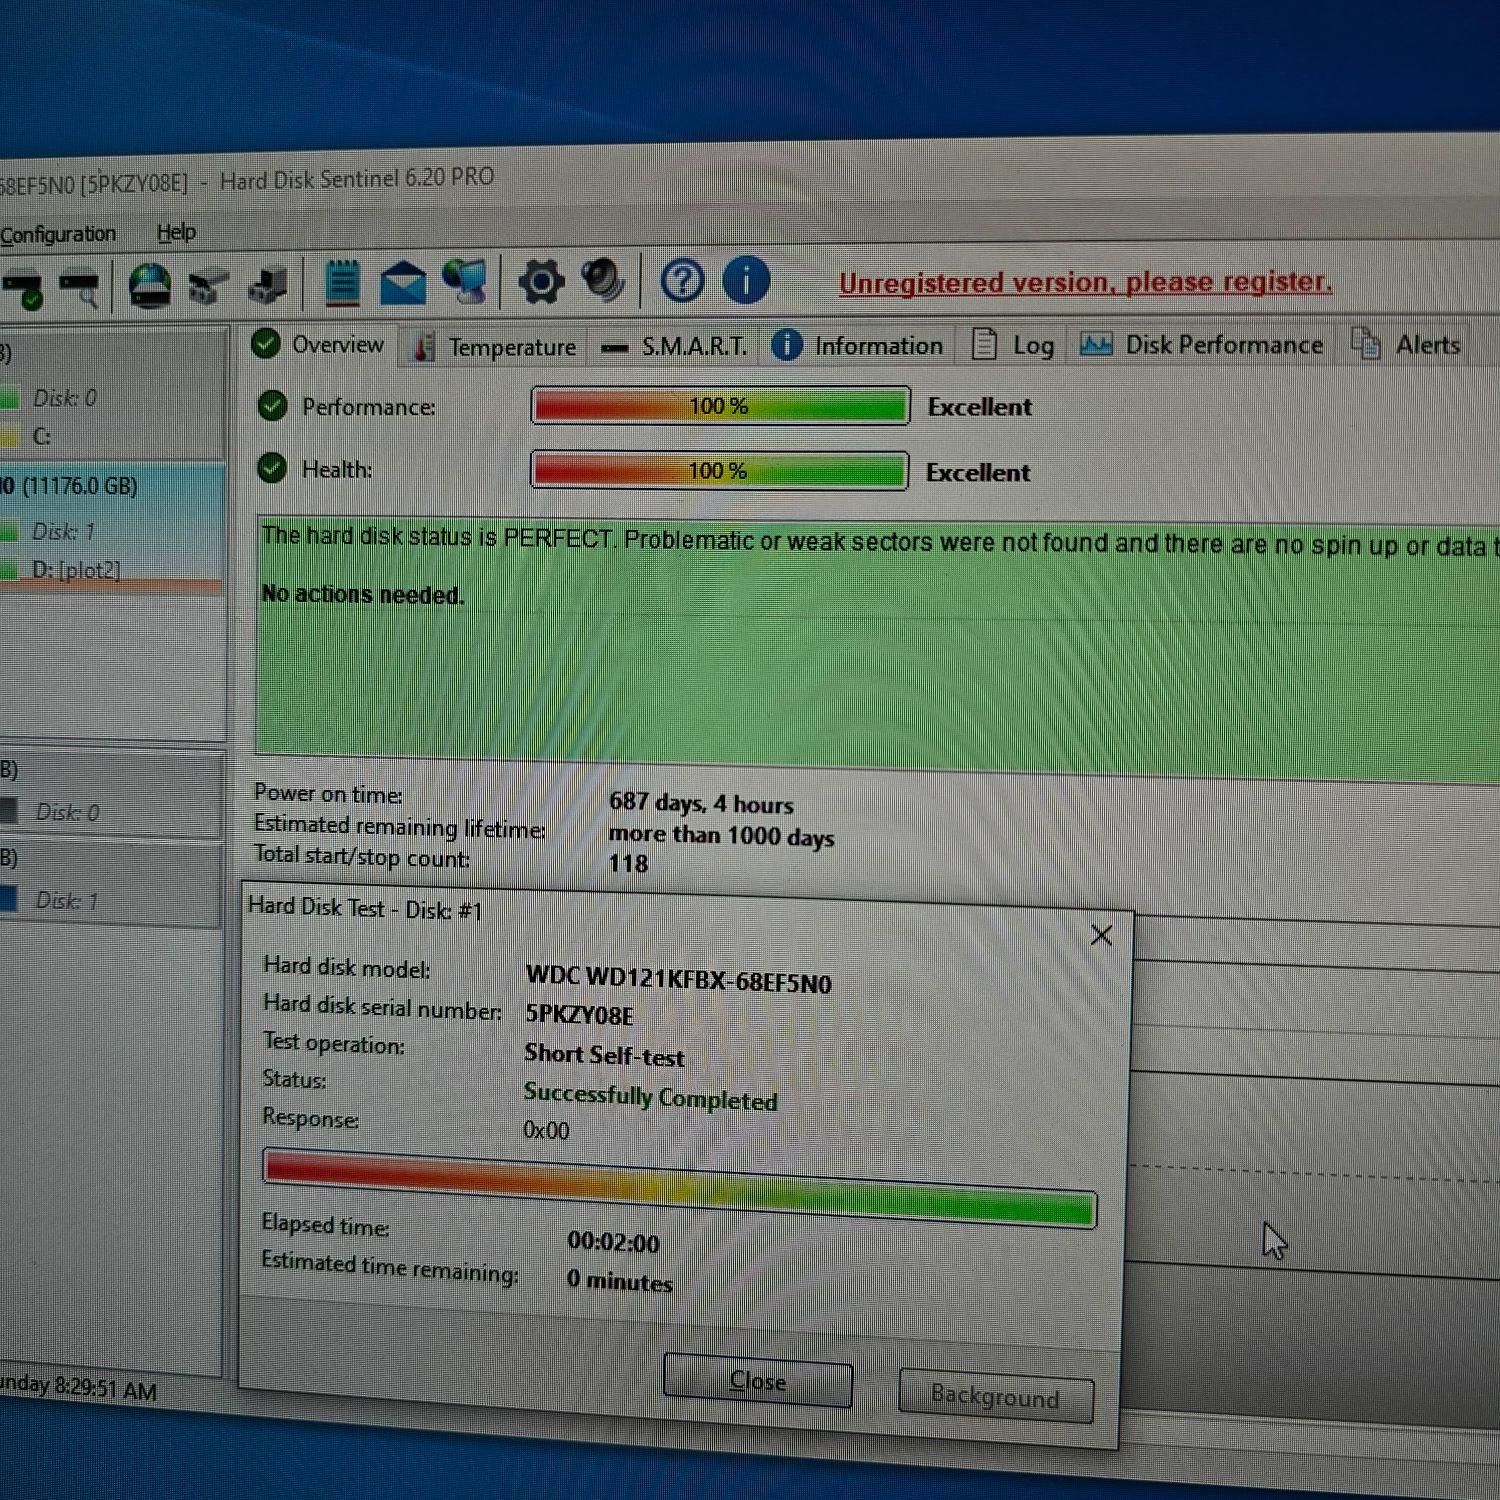The image size is (1500, 1500).
Task: Click the dark drive toolbar icon beside the notepad
Action: 268,286
